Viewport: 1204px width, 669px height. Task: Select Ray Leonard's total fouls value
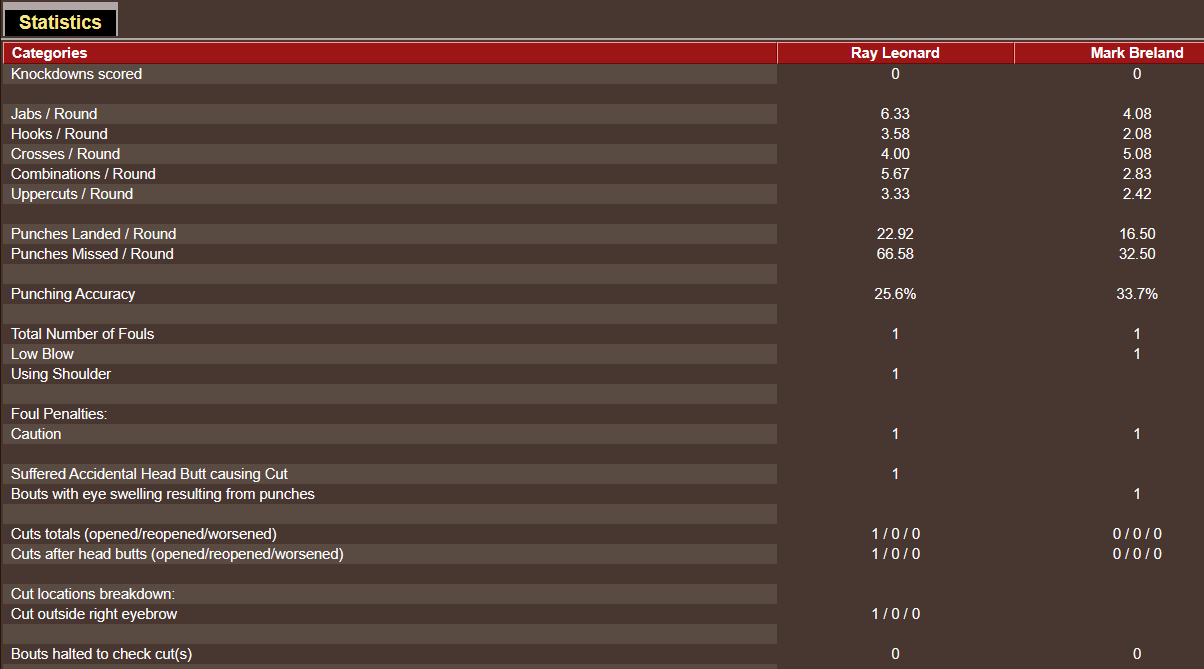tap(895, 334)
